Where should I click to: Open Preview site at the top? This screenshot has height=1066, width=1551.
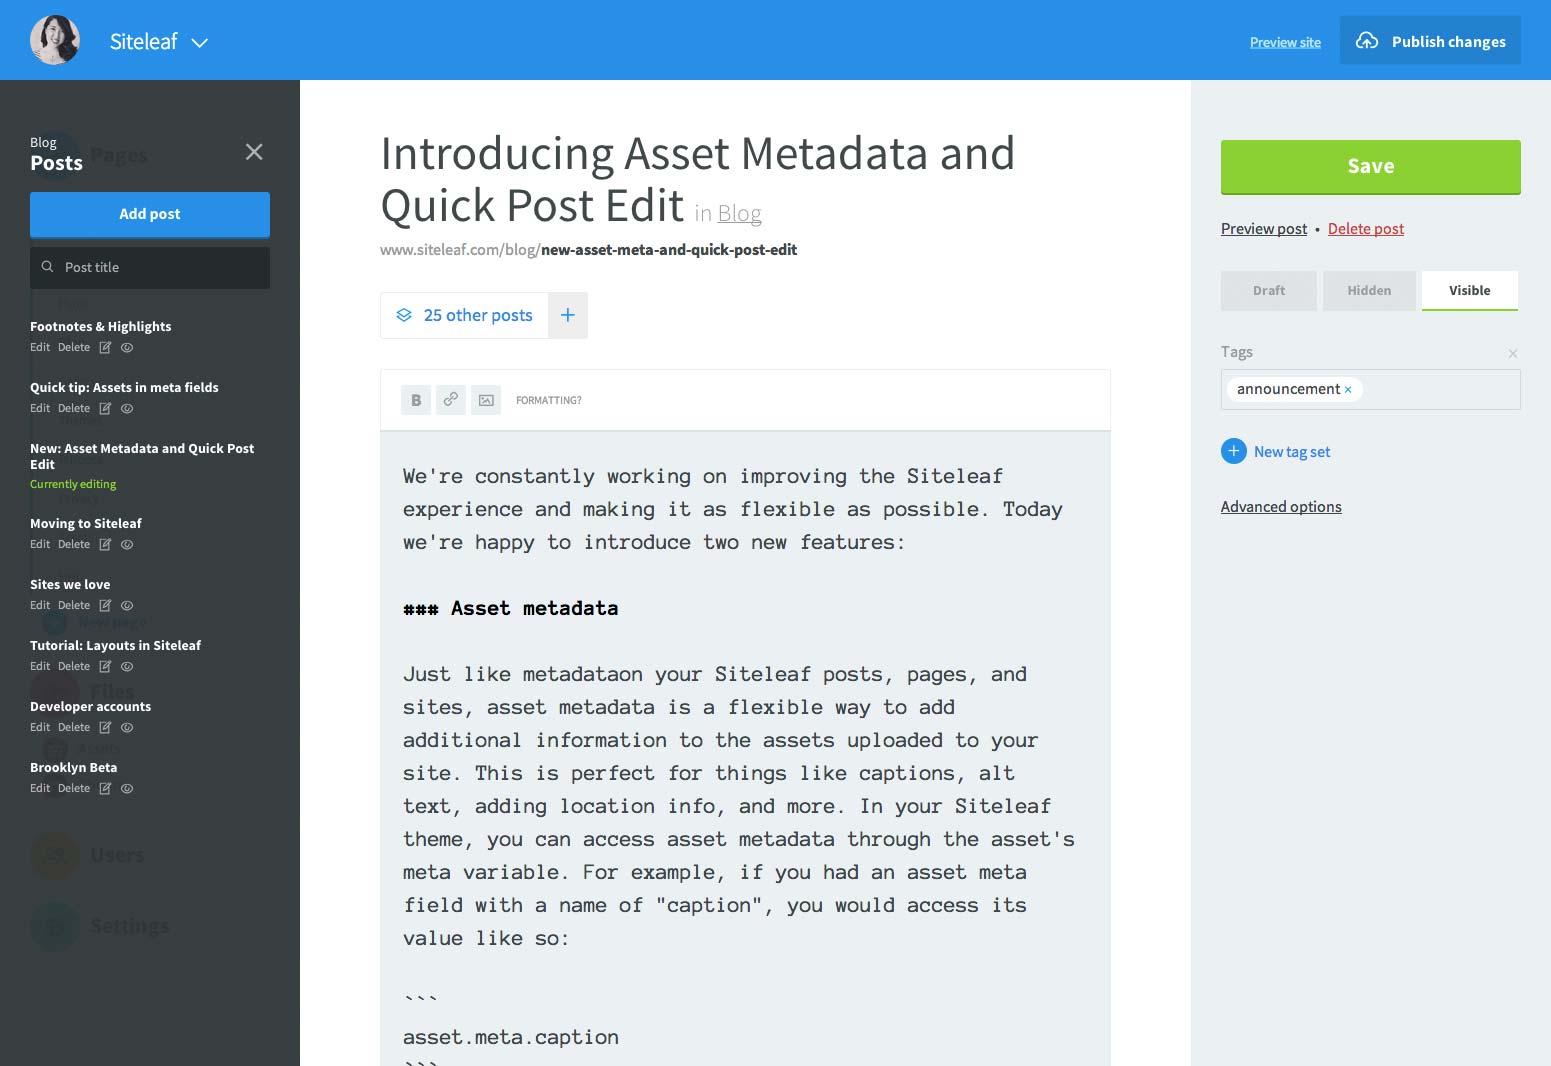pos(1284,42)
